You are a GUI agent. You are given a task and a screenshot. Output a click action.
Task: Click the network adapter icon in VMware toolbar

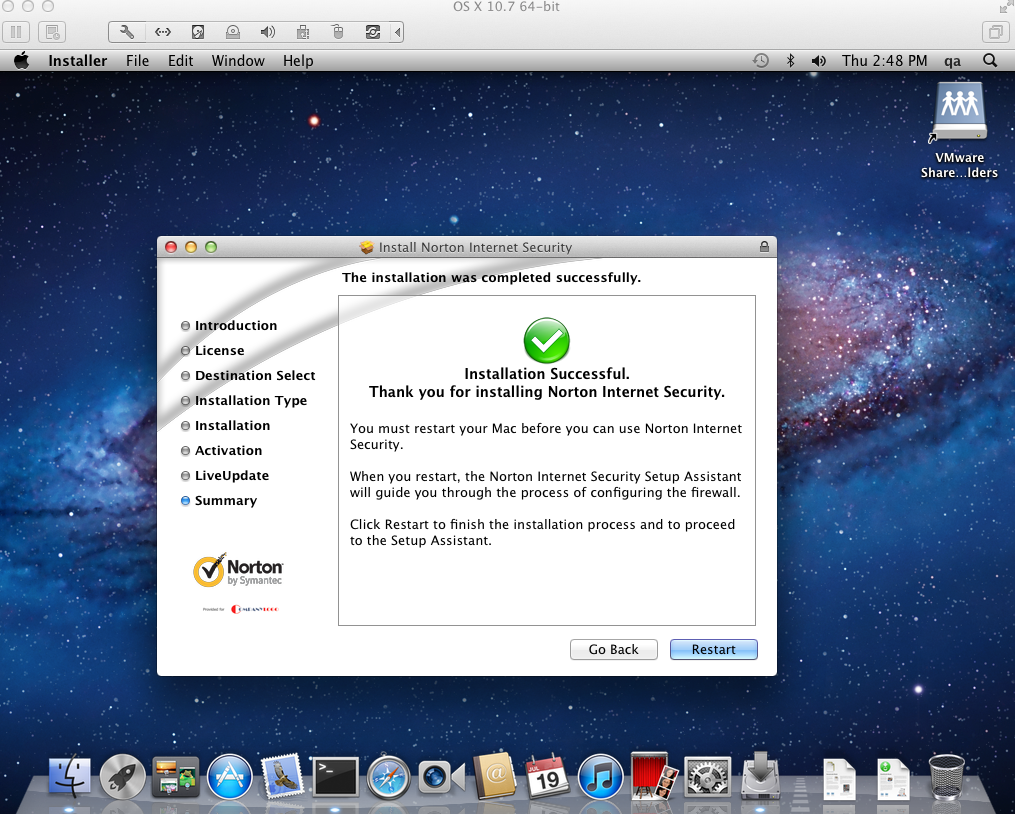tap(163, 32)
